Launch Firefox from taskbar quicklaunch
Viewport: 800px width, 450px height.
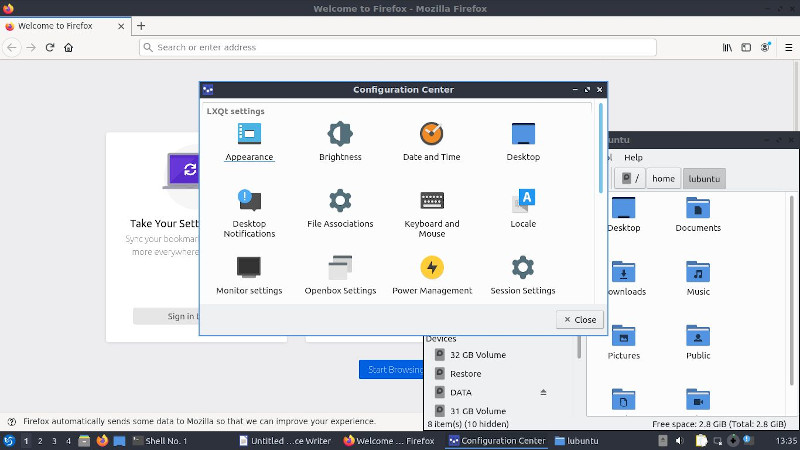click(x=102, y=440)
